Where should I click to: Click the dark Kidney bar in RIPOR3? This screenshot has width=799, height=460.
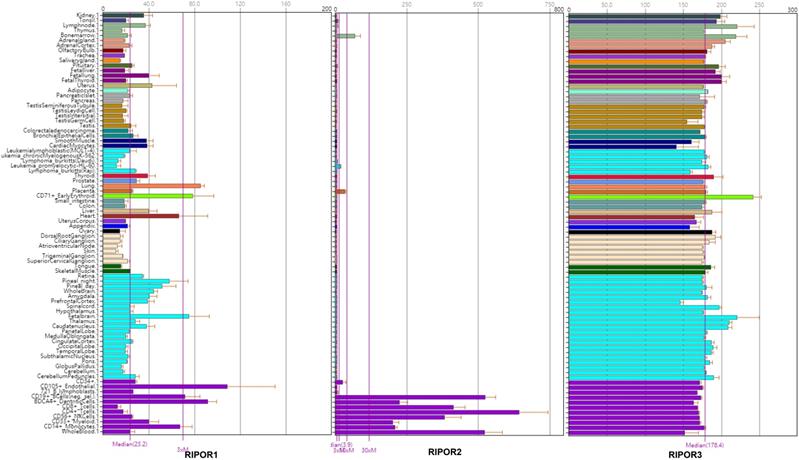click(x=644, y=16)
